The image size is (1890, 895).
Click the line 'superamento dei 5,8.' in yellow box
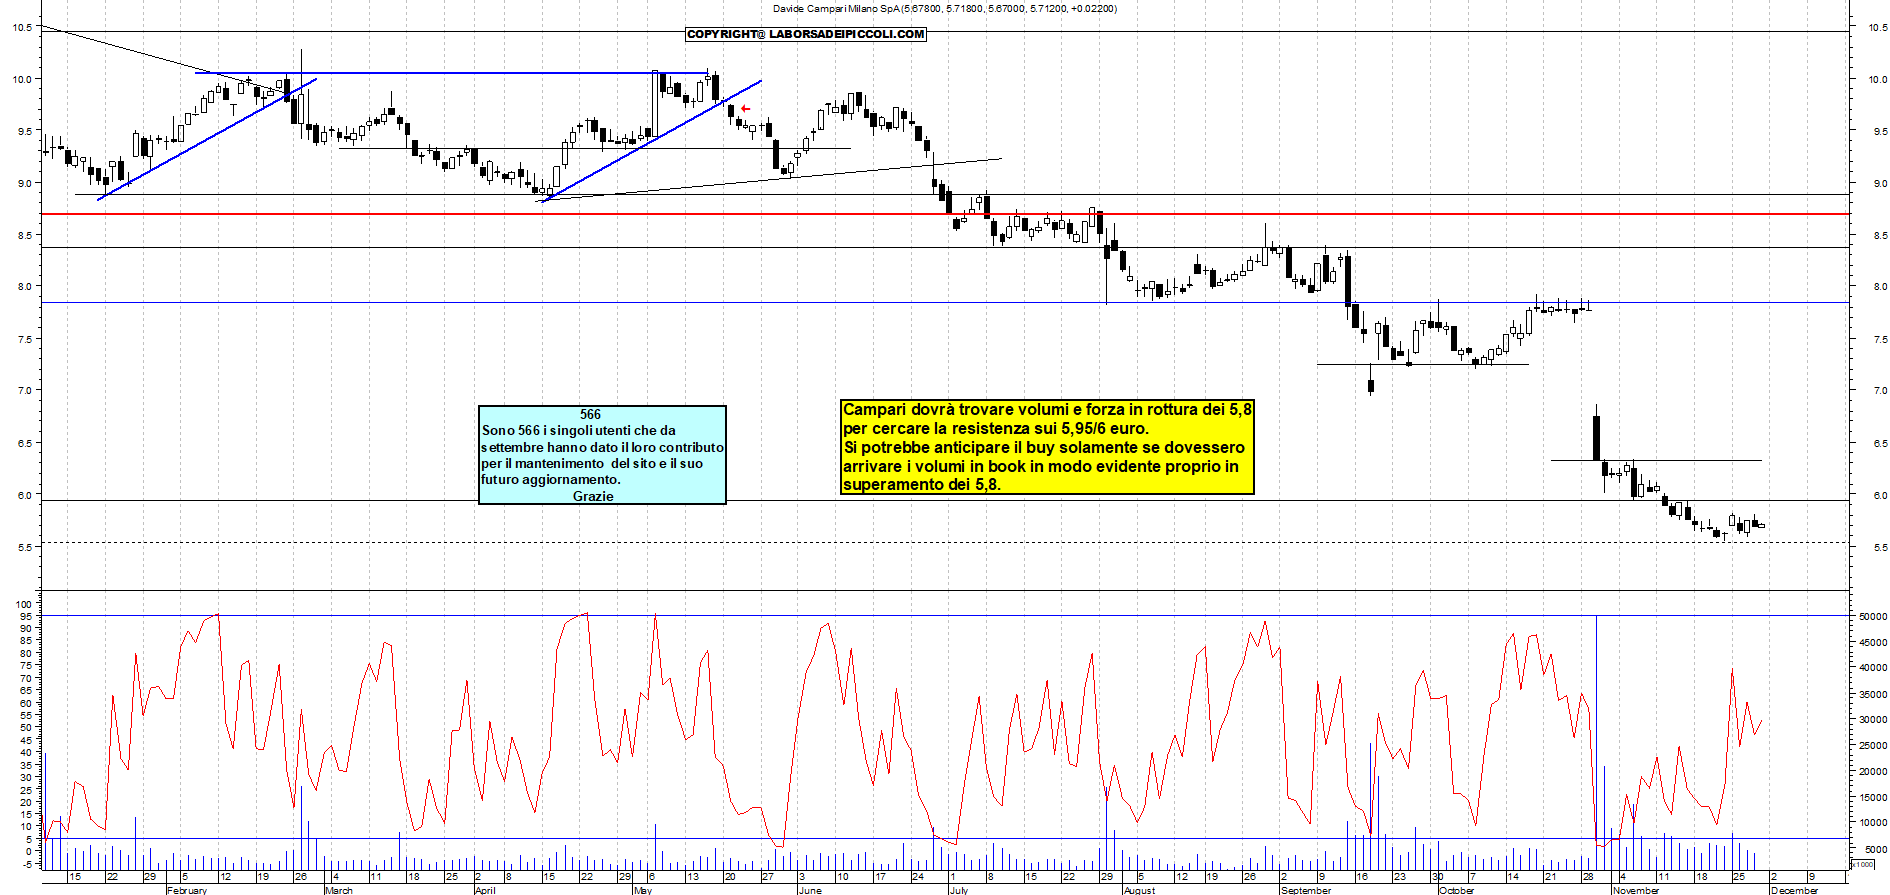(921, 485)
